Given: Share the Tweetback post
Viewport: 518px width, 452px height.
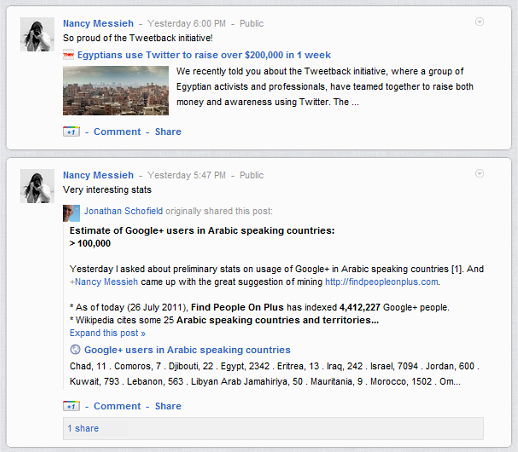Looking at the screenshot, I should (x=168, y=132).
